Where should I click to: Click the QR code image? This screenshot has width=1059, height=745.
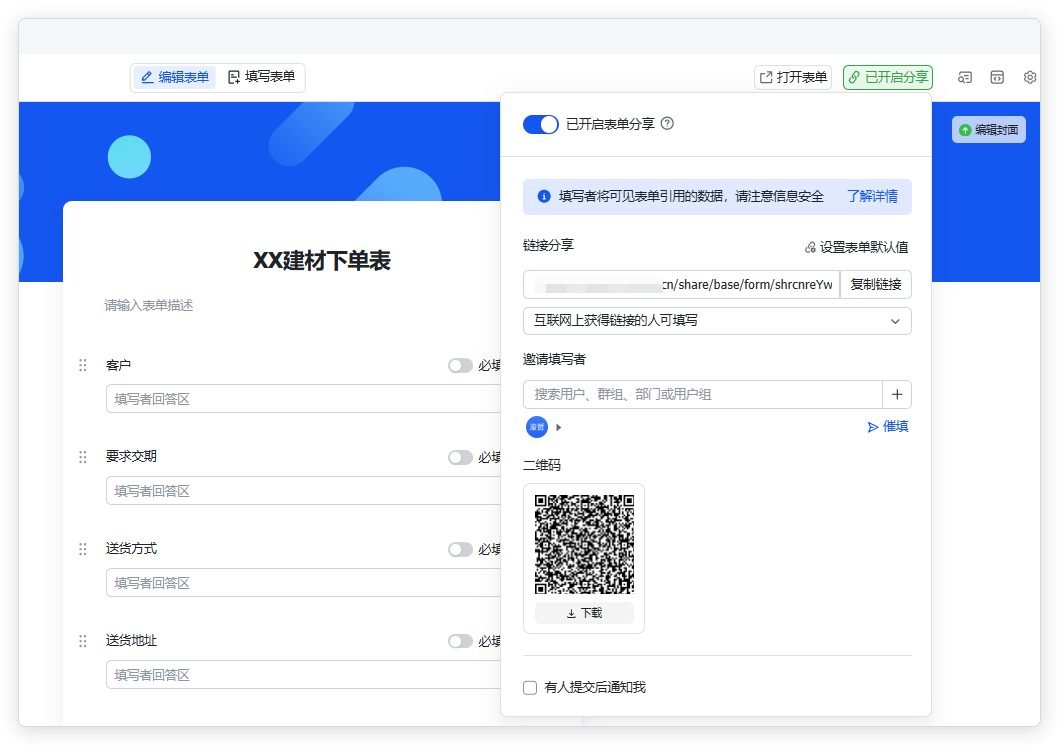tap(584, 544)
